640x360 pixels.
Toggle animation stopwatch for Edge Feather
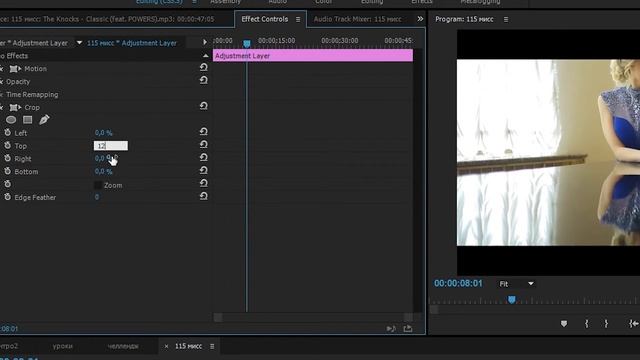tap(7, 197)
